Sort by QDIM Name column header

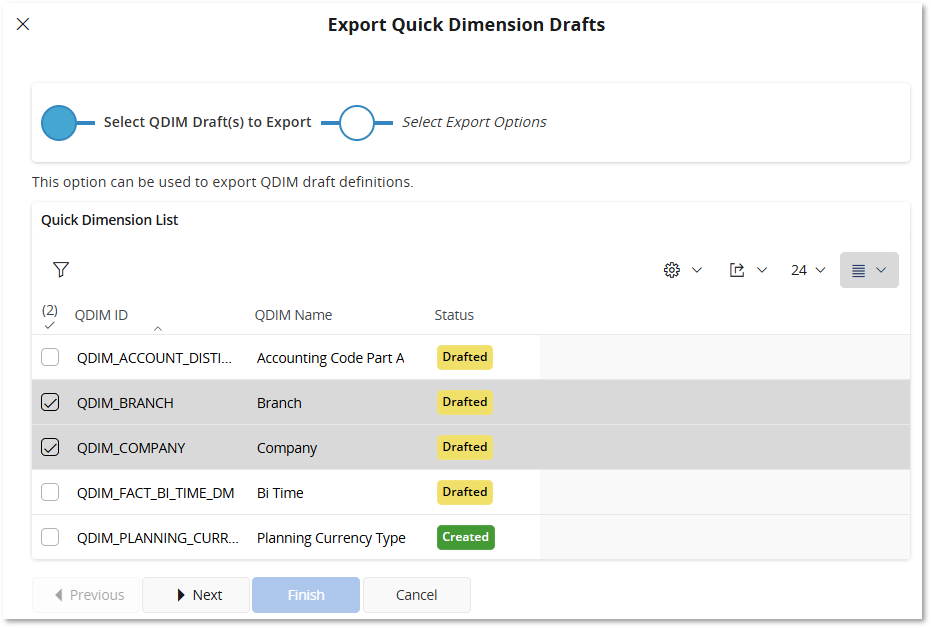(293, 315)
